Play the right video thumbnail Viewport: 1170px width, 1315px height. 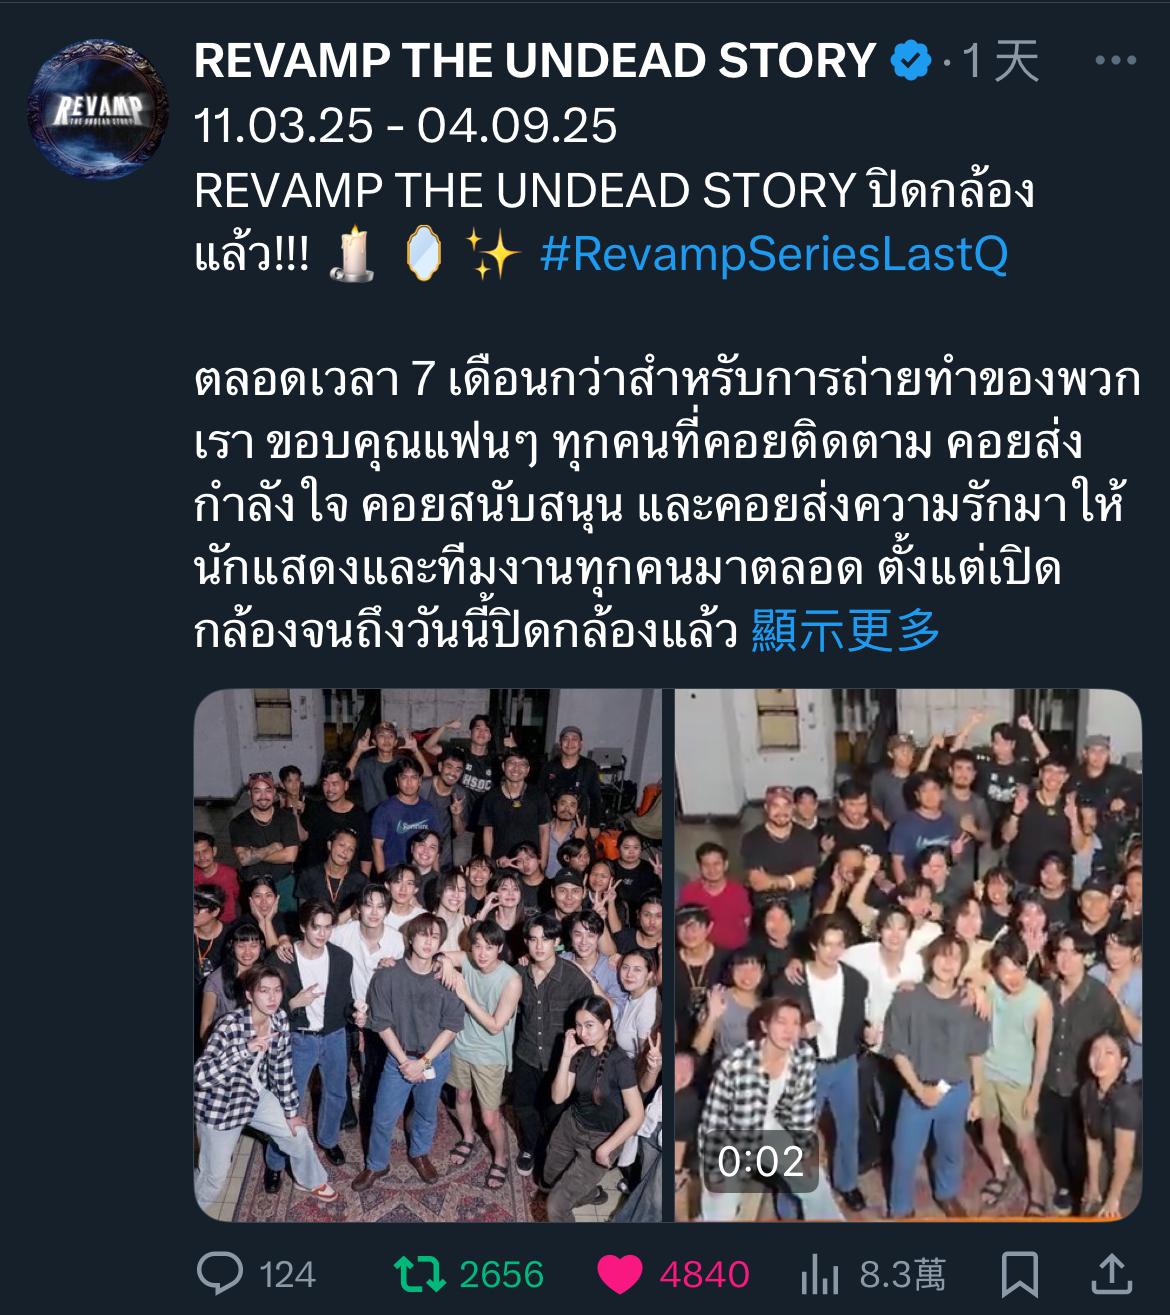(908, 955)
